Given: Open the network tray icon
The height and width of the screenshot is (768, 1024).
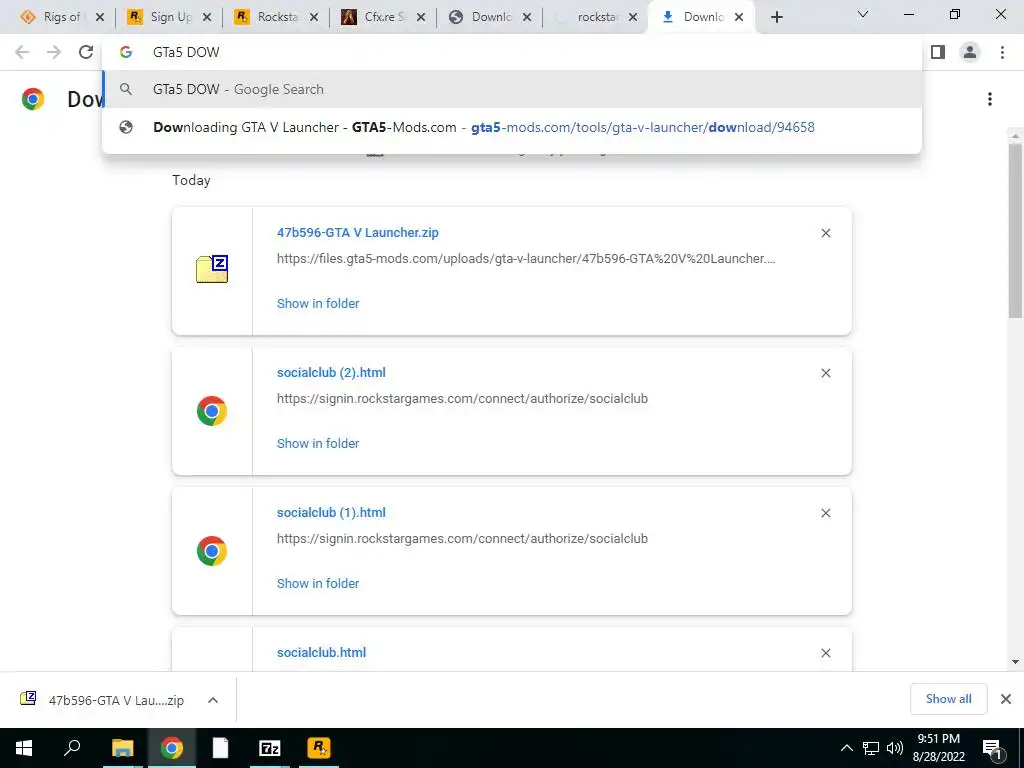Looking at the screenshot, I should coord(871,748).
